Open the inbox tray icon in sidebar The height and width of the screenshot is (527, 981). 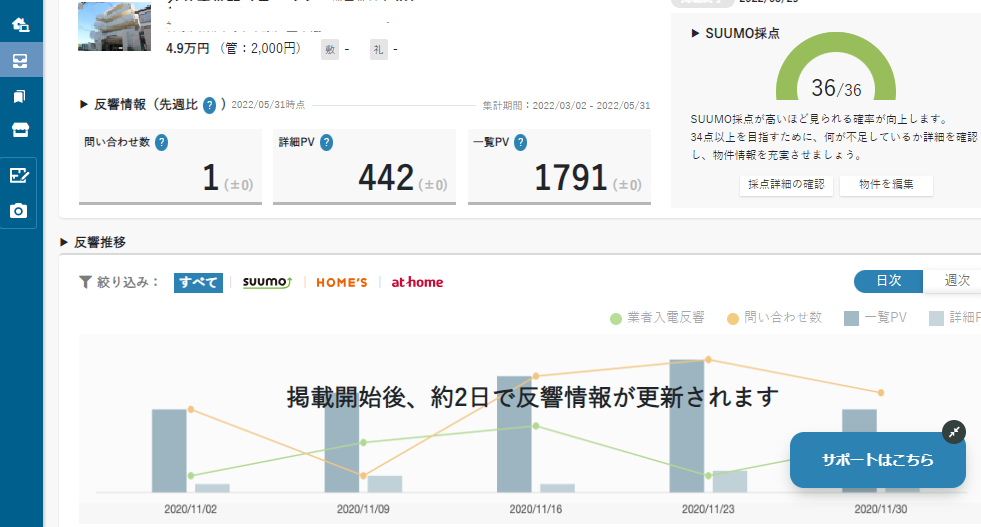(20, 61)
